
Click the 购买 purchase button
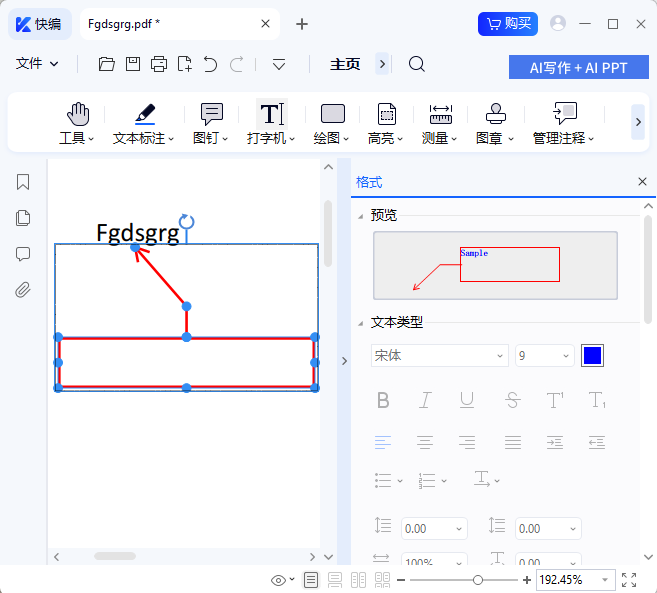tap(508, 24)
